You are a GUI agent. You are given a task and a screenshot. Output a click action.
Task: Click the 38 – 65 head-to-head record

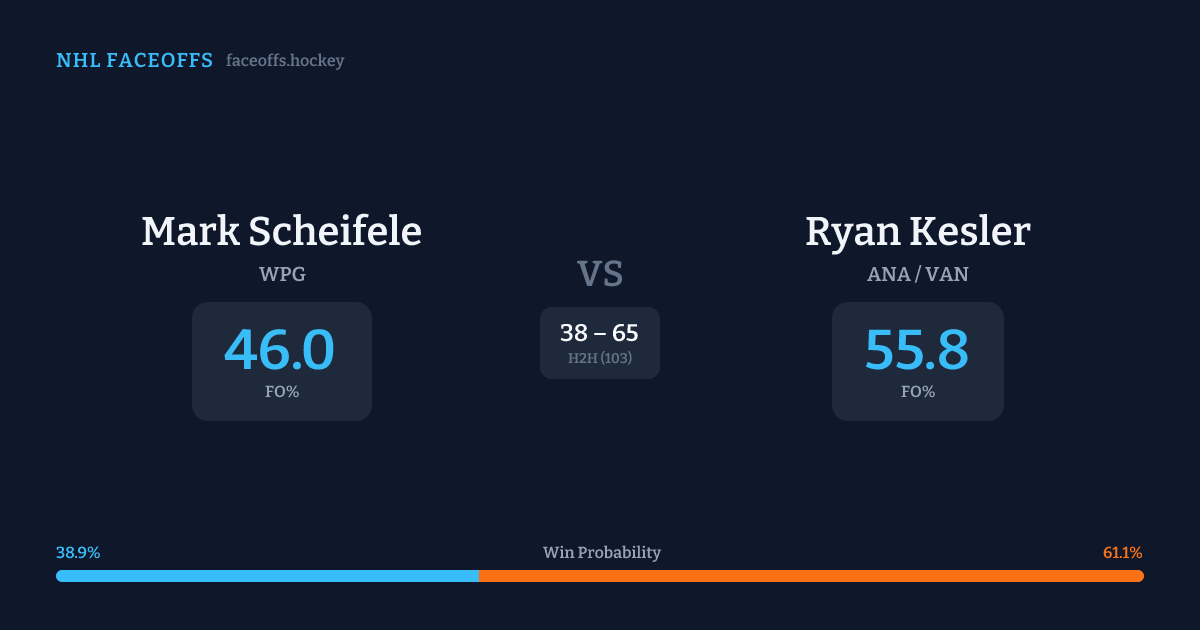click(x=599, y=333)
